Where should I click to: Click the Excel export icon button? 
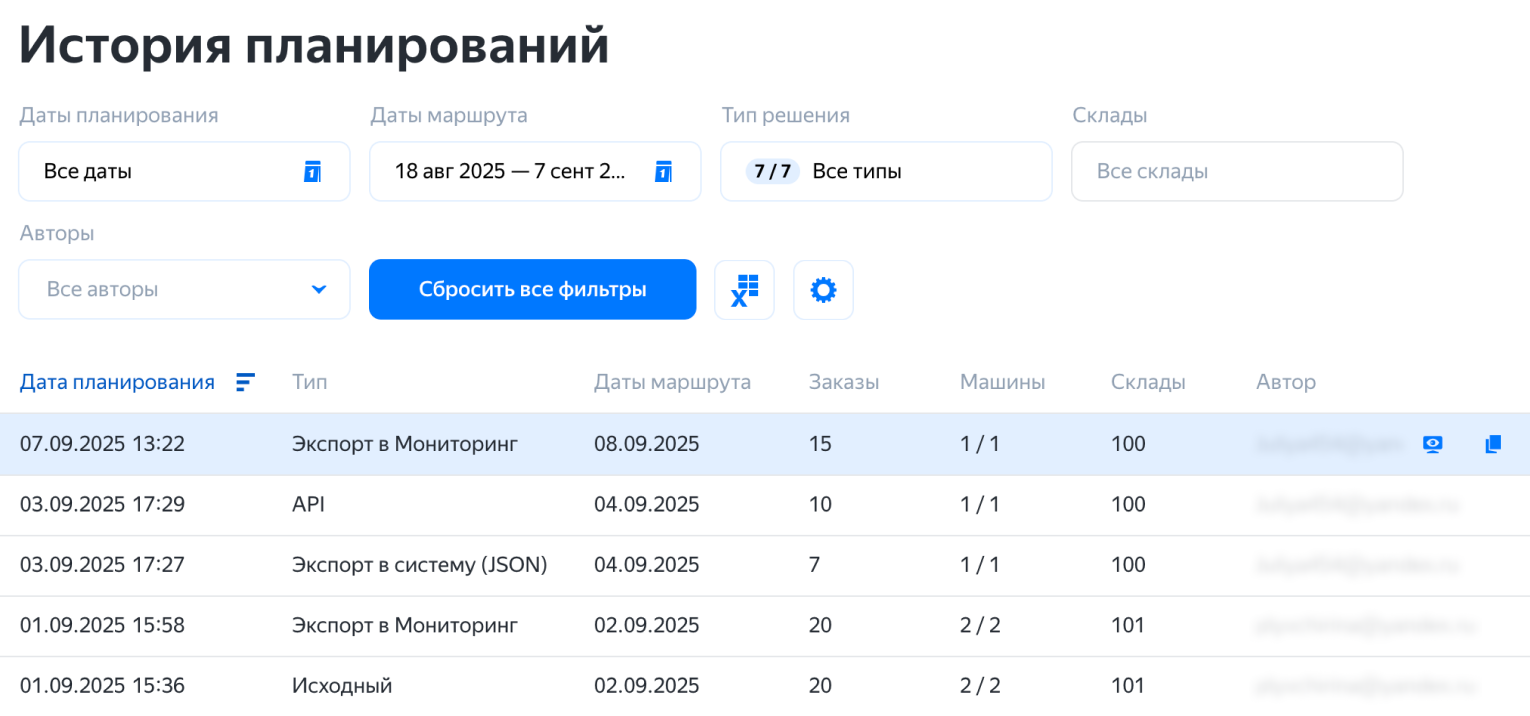pos(744,290)
